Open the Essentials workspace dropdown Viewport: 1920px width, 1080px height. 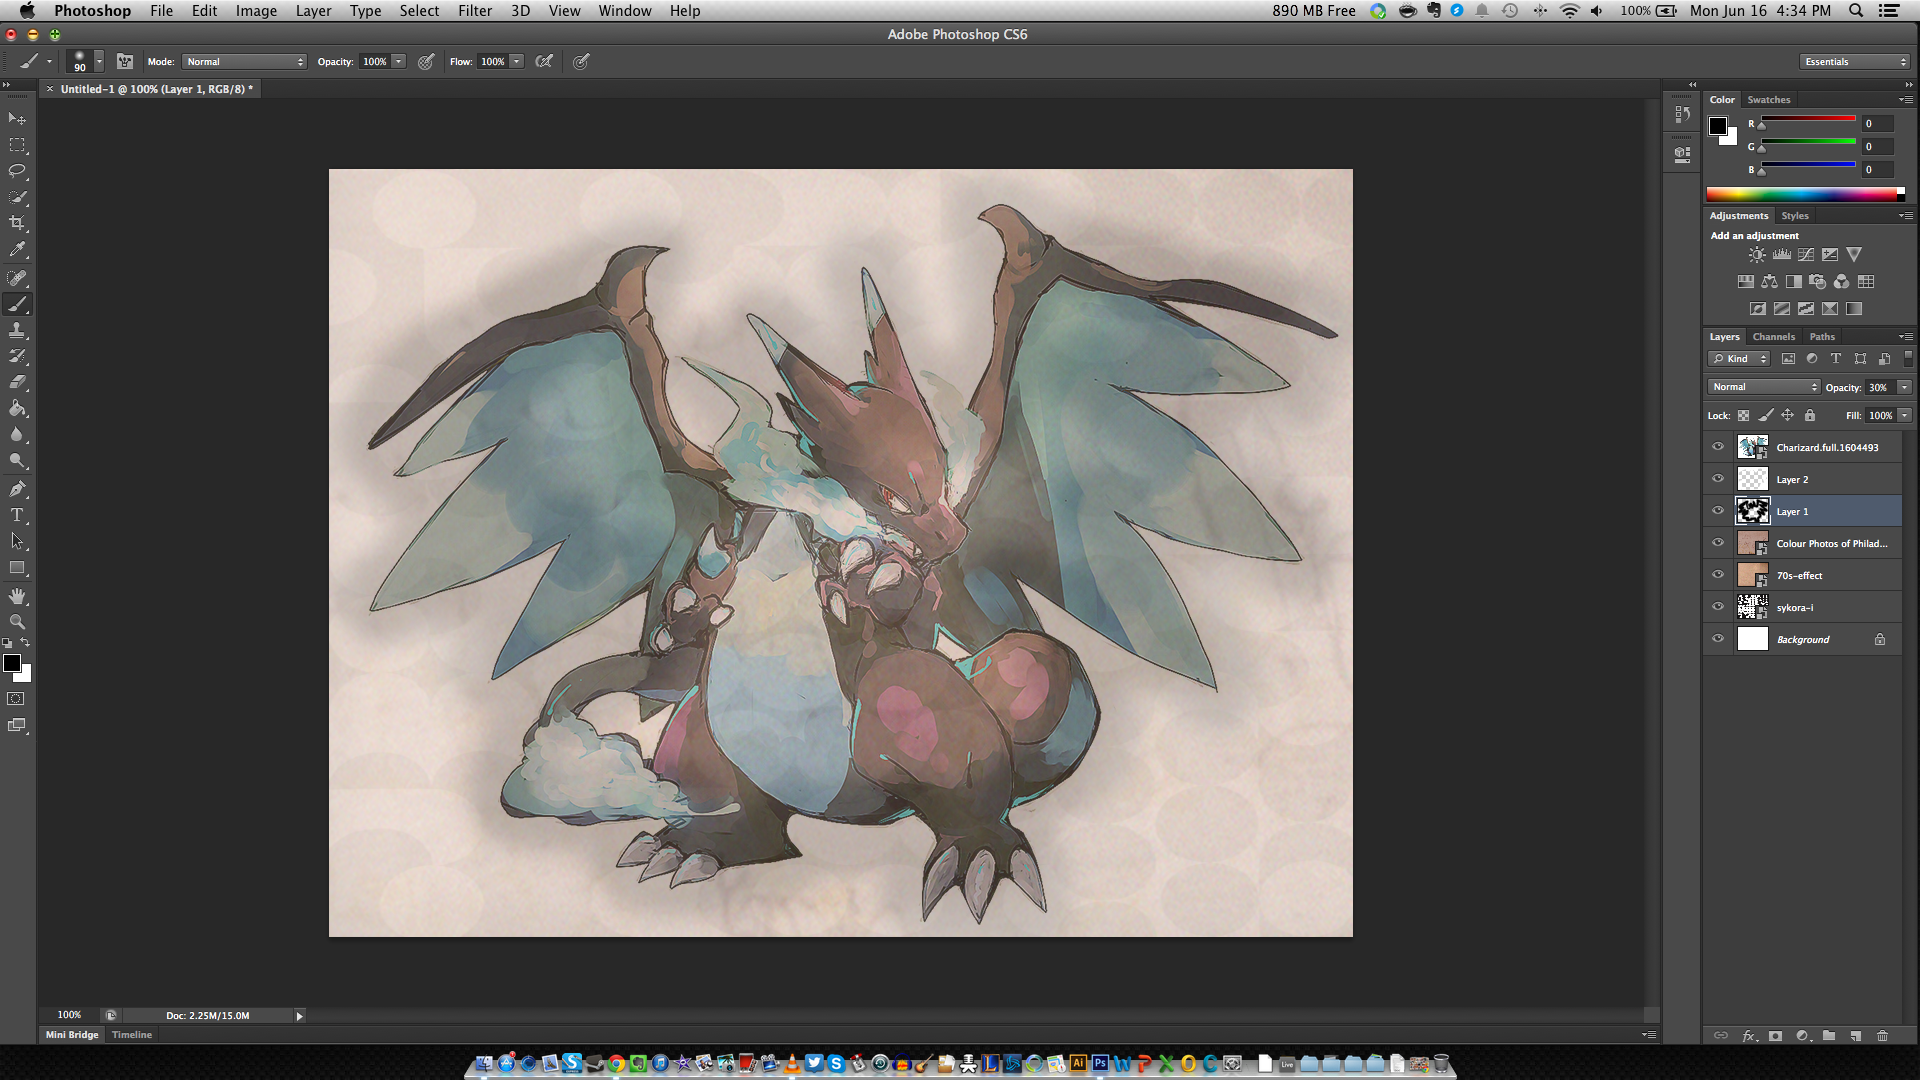pyautogui.click(x=1854, y=62)
